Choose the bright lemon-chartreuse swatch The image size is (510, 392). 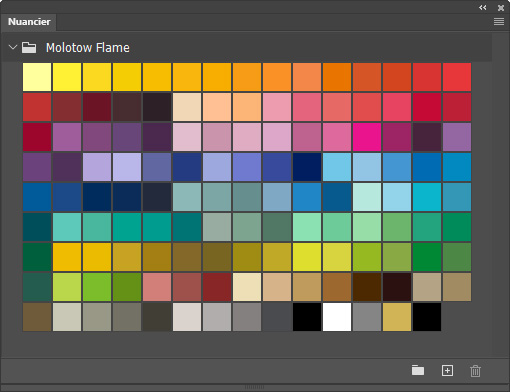[307, 257]
